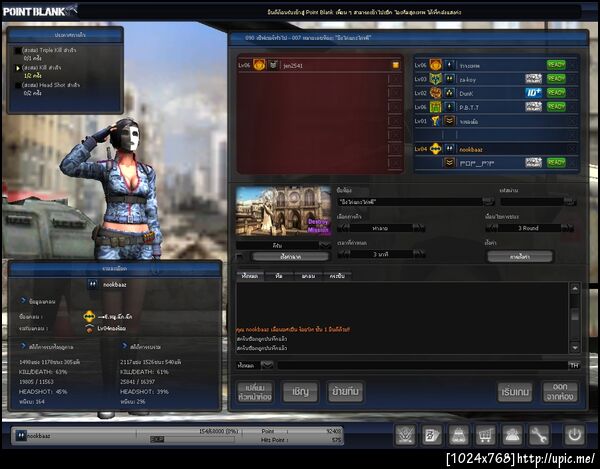Click the room password field
Viewport: 600px width, 469px height.
tap(532, 202)
